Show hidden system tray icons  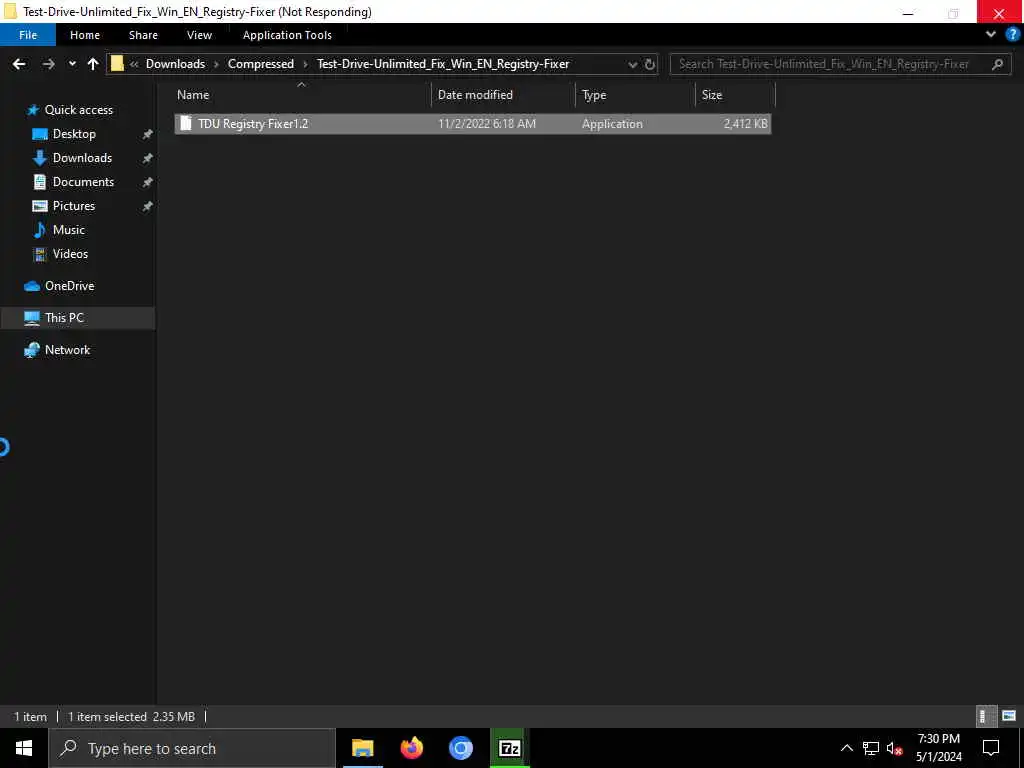point(846,748)
